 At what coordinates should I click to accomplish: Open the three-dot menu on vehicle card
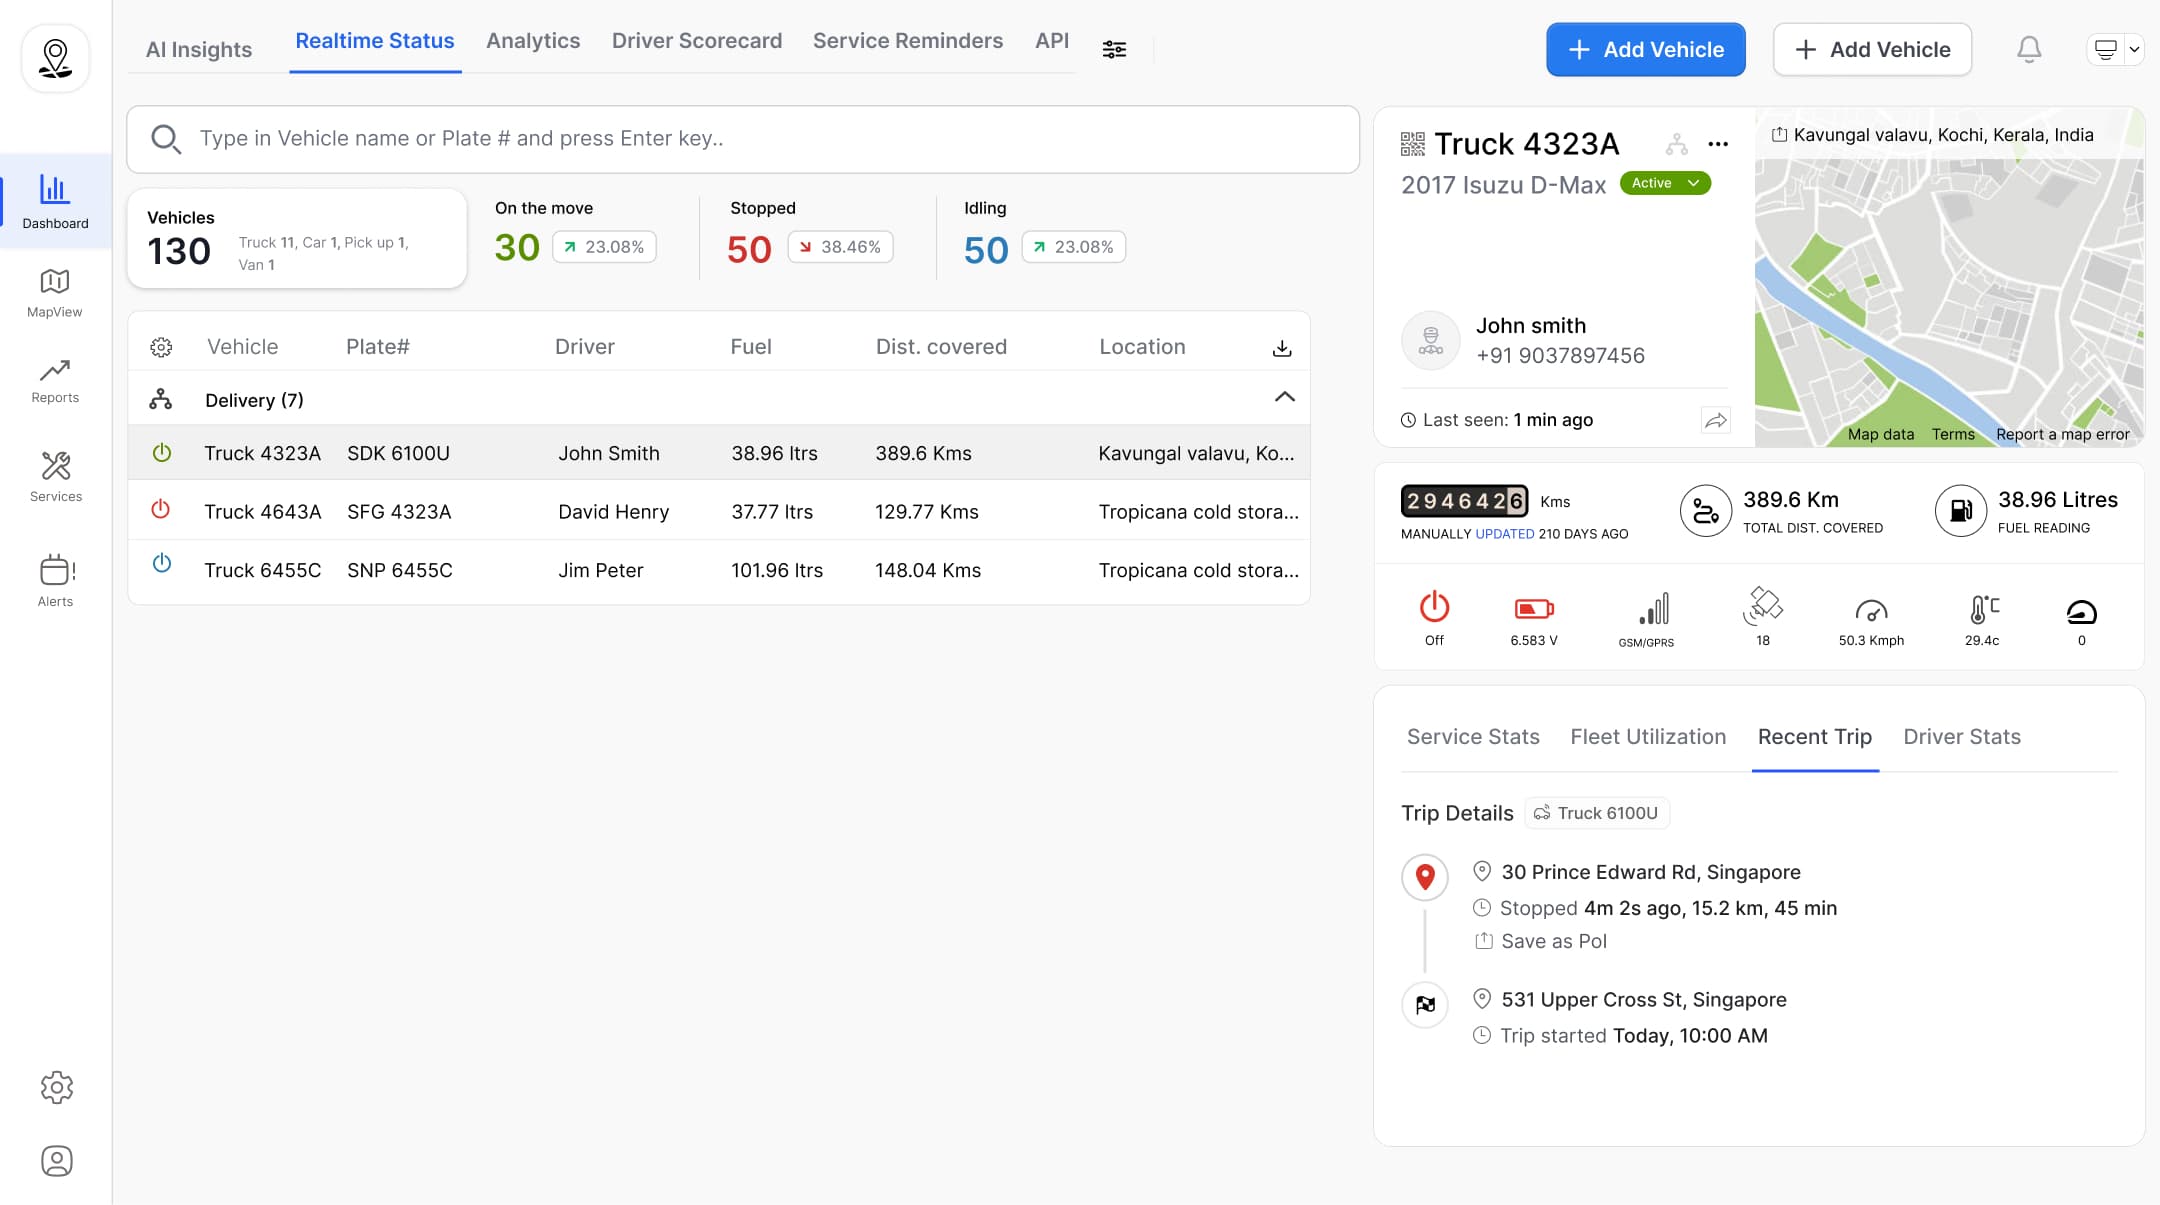coord(1718,144)
